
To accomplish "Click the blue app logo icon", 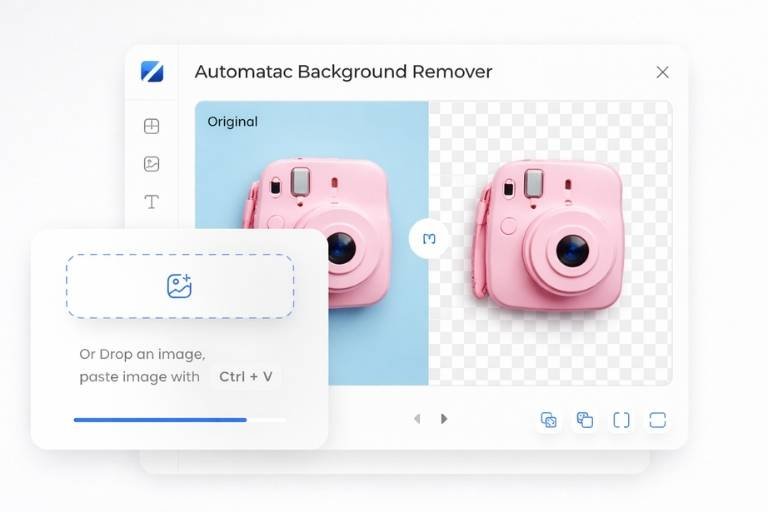I will pos(152,72).
